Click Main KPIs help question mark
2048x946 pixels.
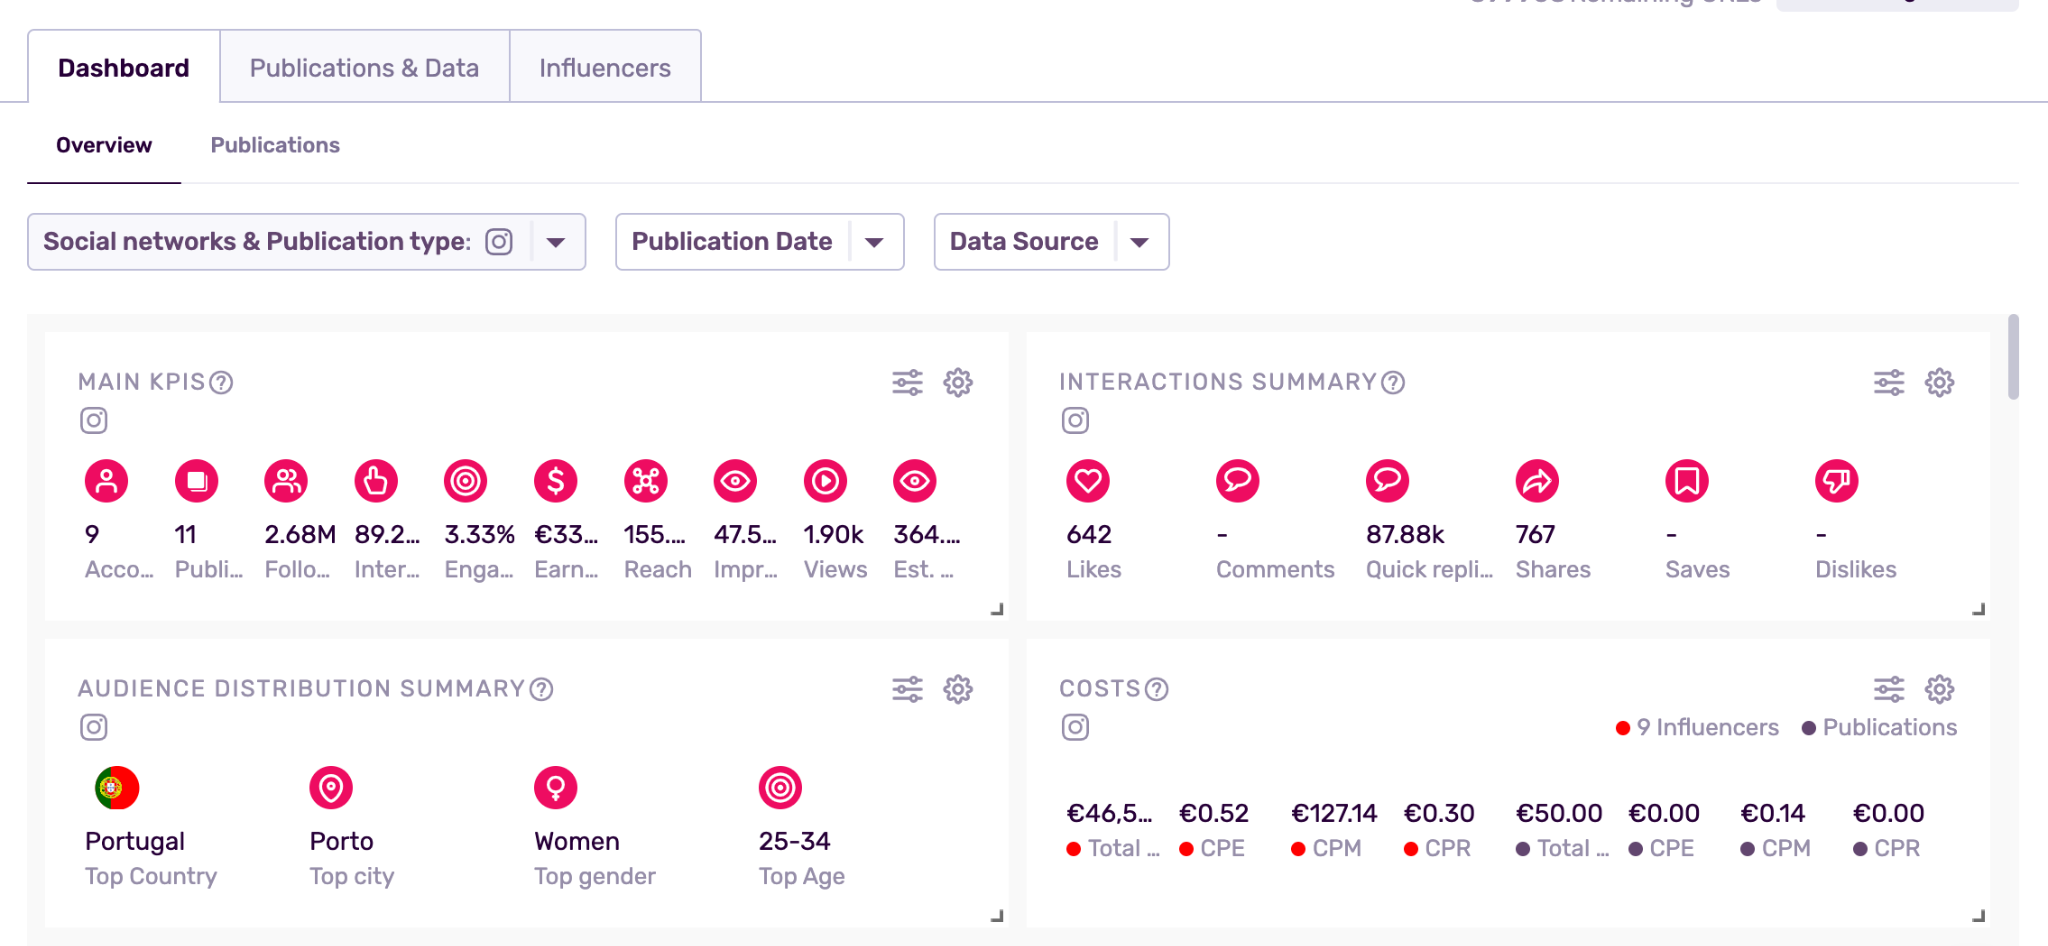pos(222,382)
